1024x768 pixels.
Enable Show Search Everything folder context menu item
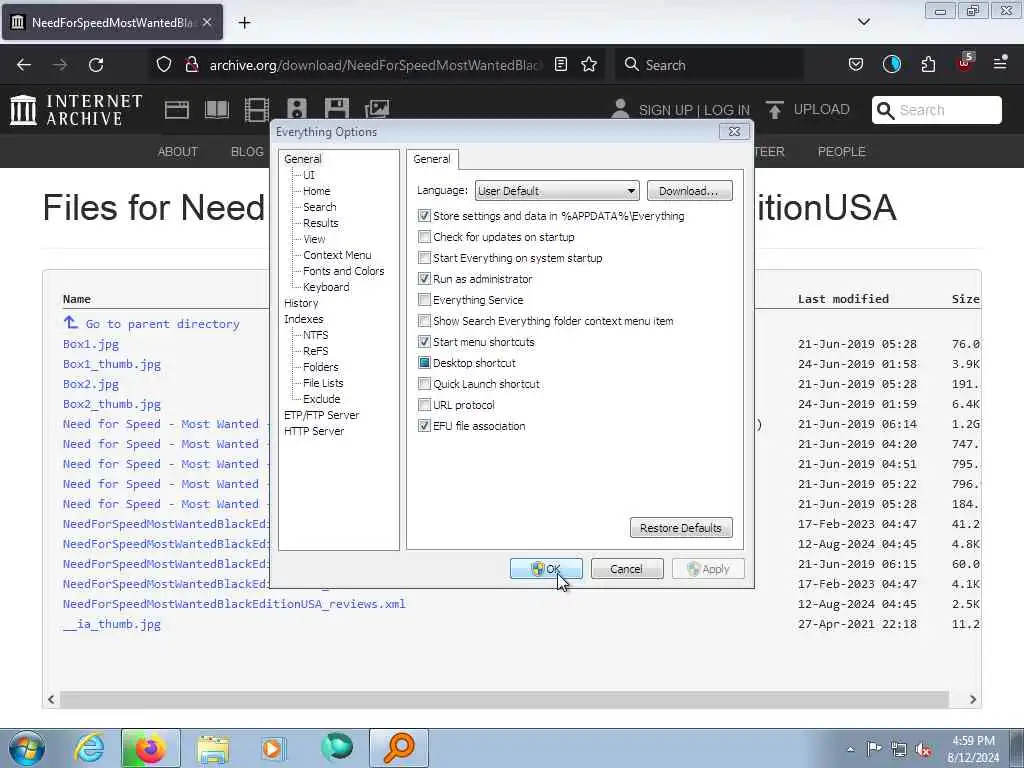[x=424, y=321]
